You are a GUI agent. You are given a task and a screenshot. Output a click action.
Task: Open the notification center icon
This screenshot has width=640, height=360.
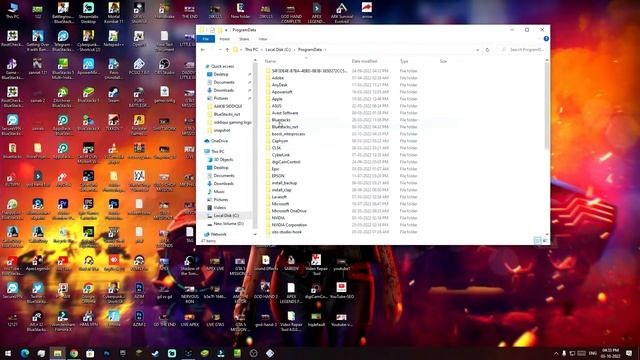click(629, 353)
